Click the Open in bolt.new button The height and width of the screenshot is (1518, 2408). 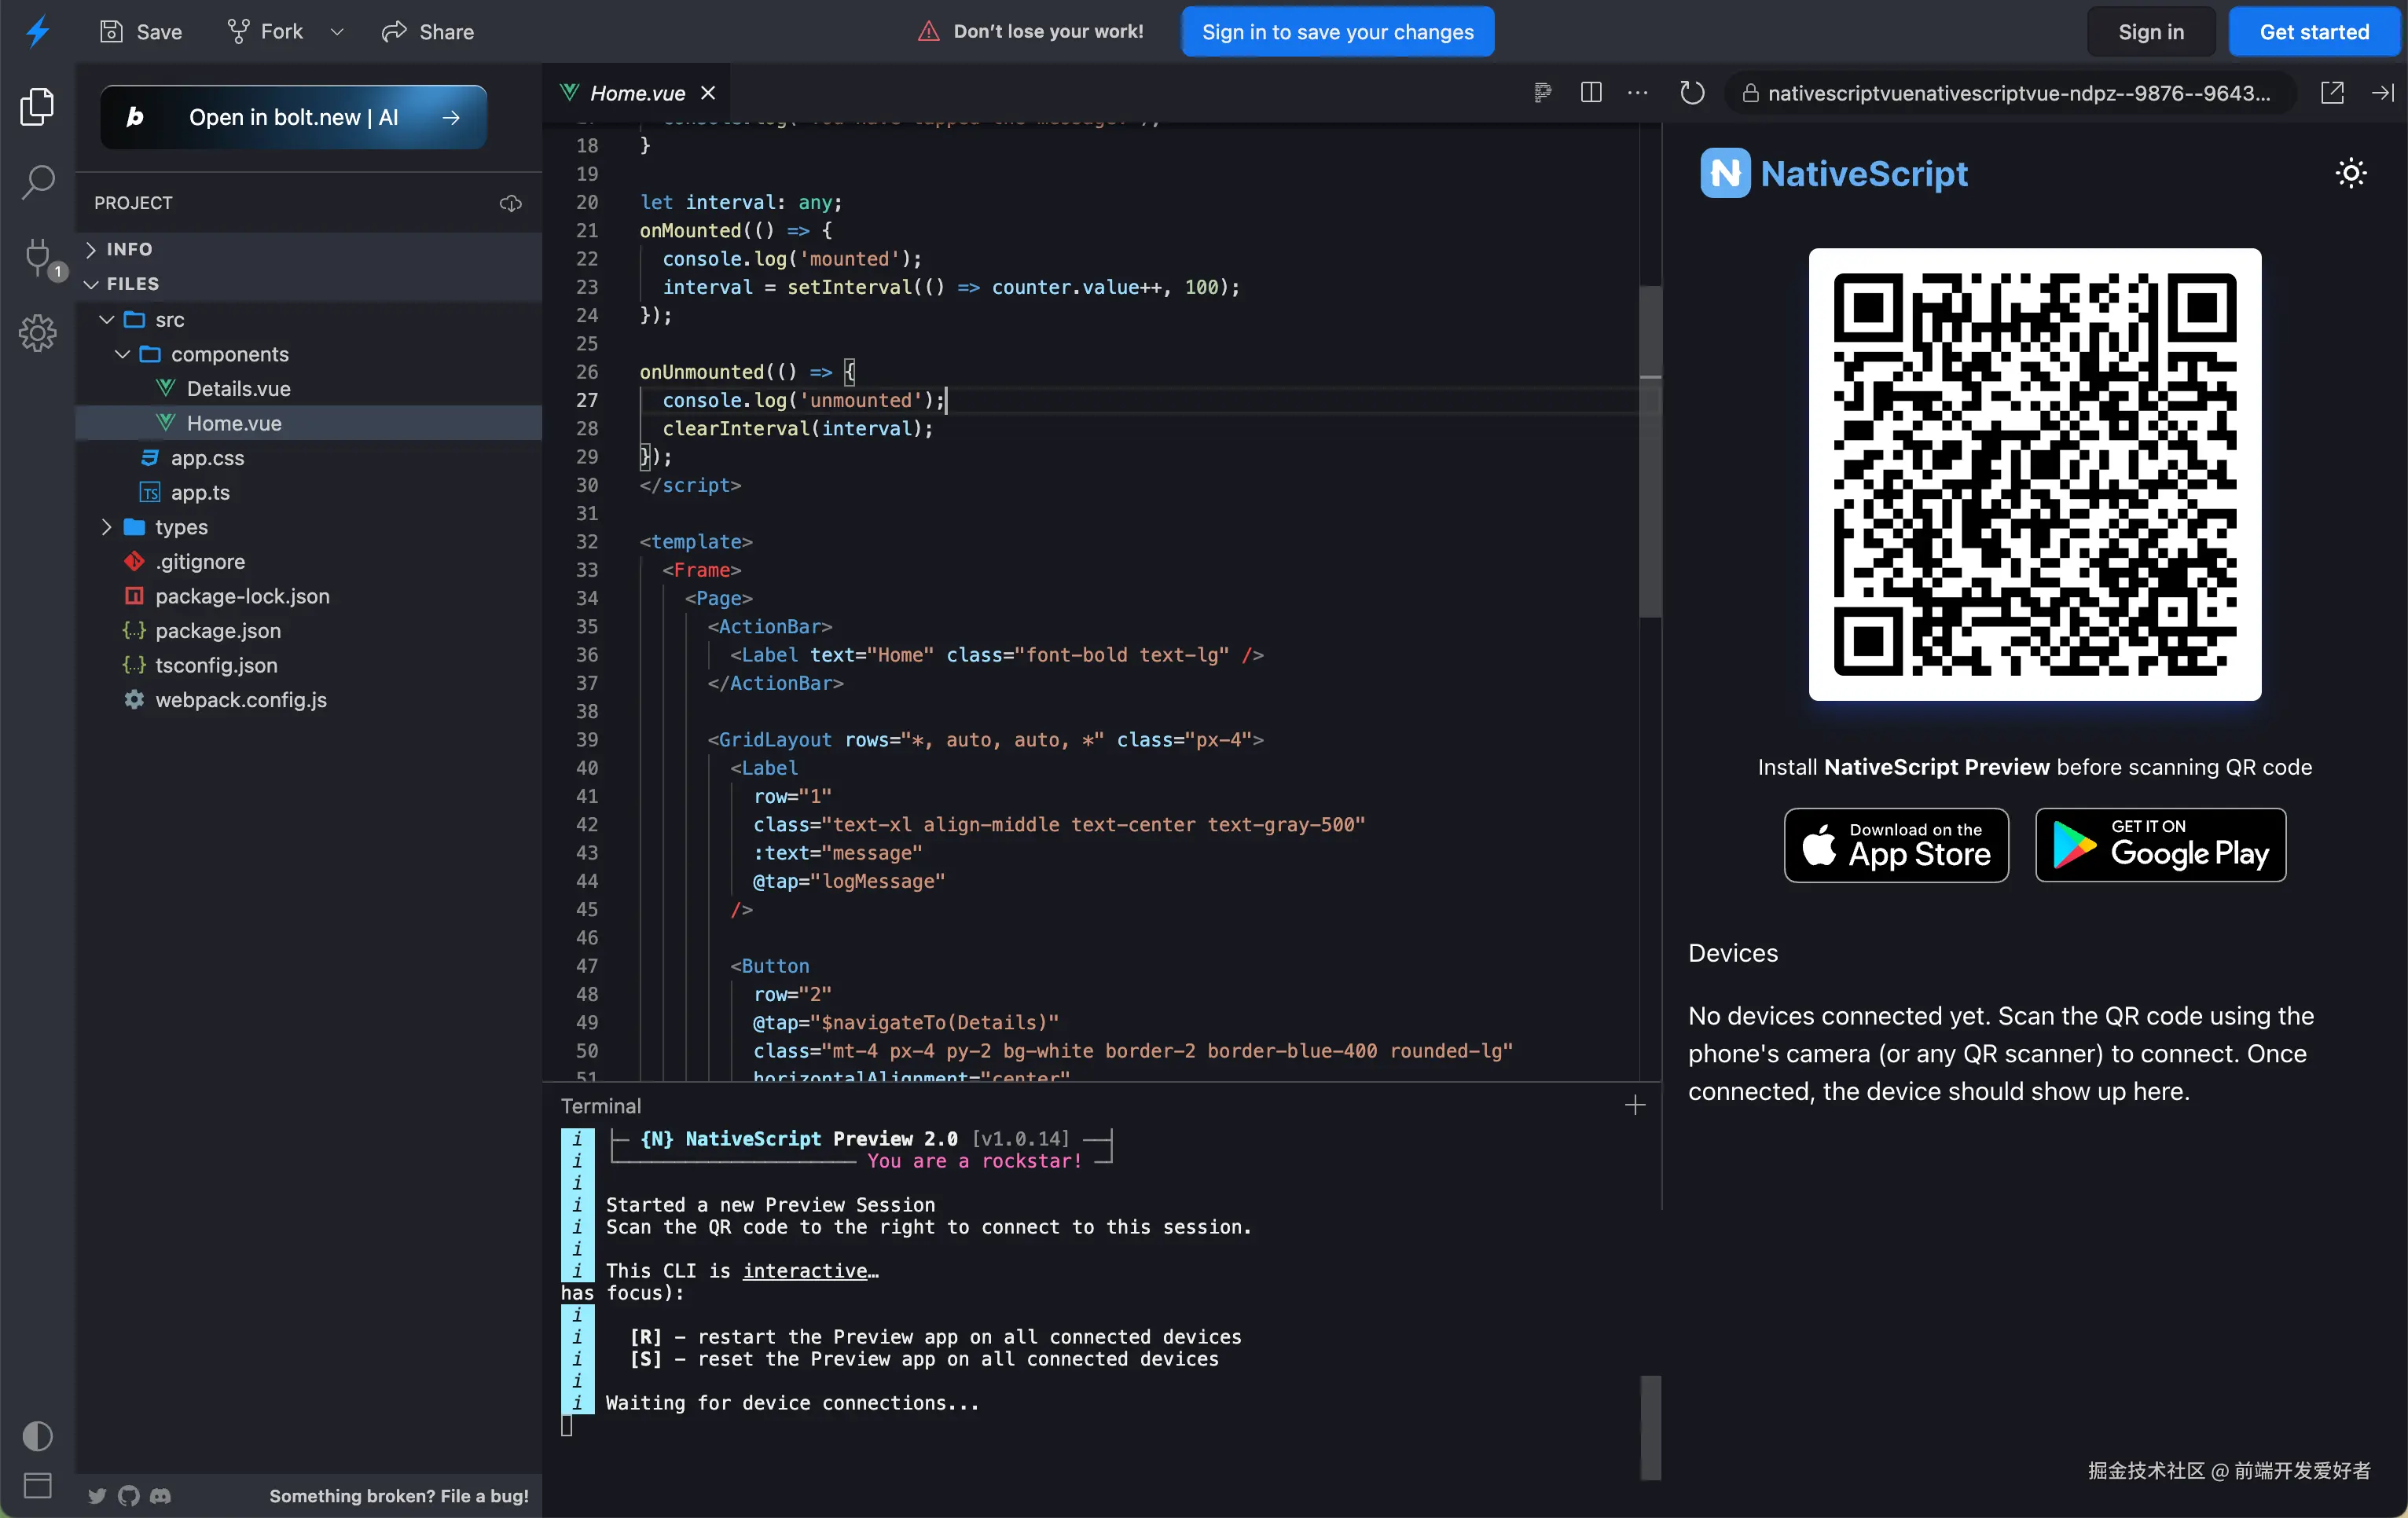[x=293, y=117]
